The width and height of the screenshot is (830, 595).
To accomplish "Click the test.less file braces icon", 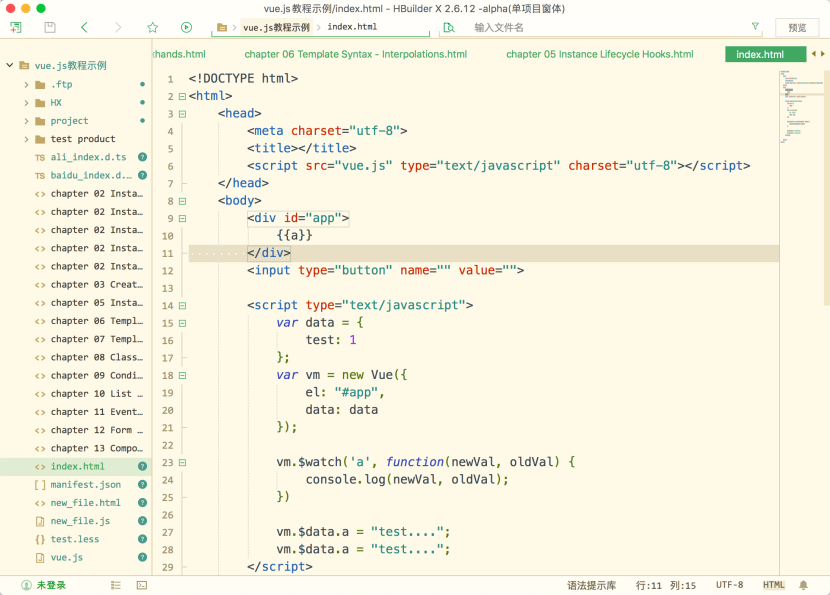I will (40, 539).
